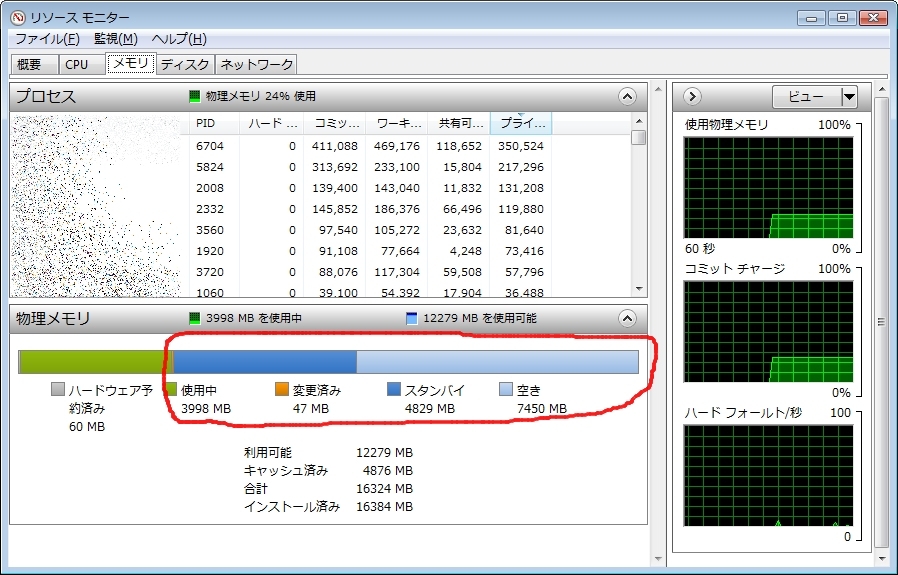Click main pane scrollbar down arrow
This screenshot has height=575, width=898.
point(657,558)
